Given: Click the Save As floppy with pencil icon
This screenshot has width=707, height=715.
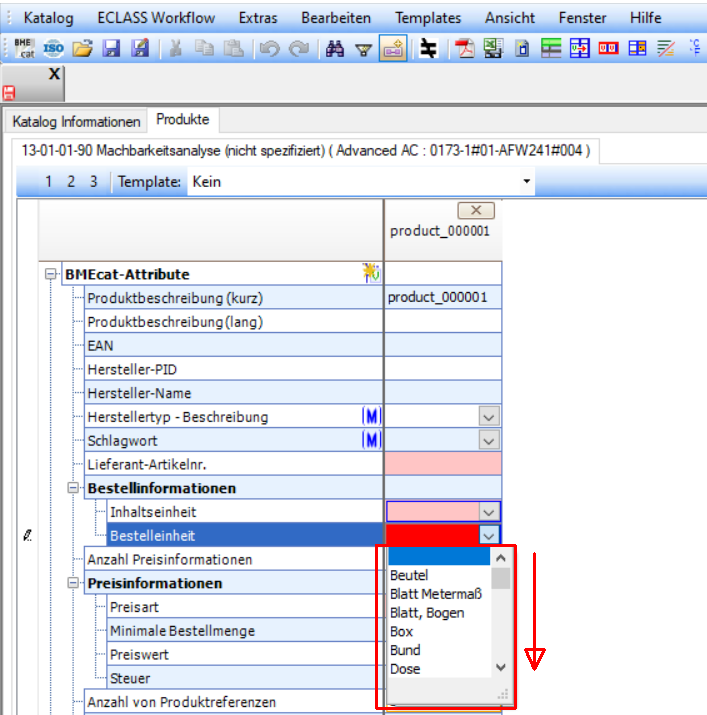Looking at the screenshot, I should click(140, 48).
